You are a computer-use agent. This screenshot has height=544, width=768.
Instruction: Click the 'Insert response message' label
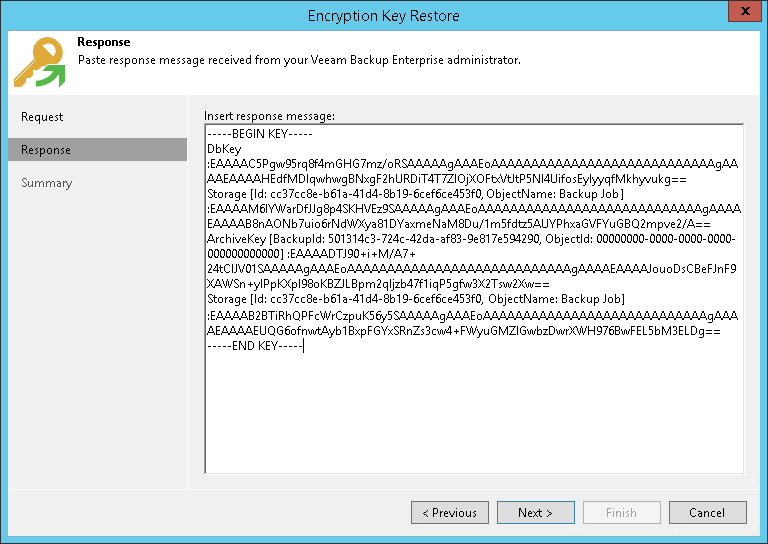pos(269,116)
